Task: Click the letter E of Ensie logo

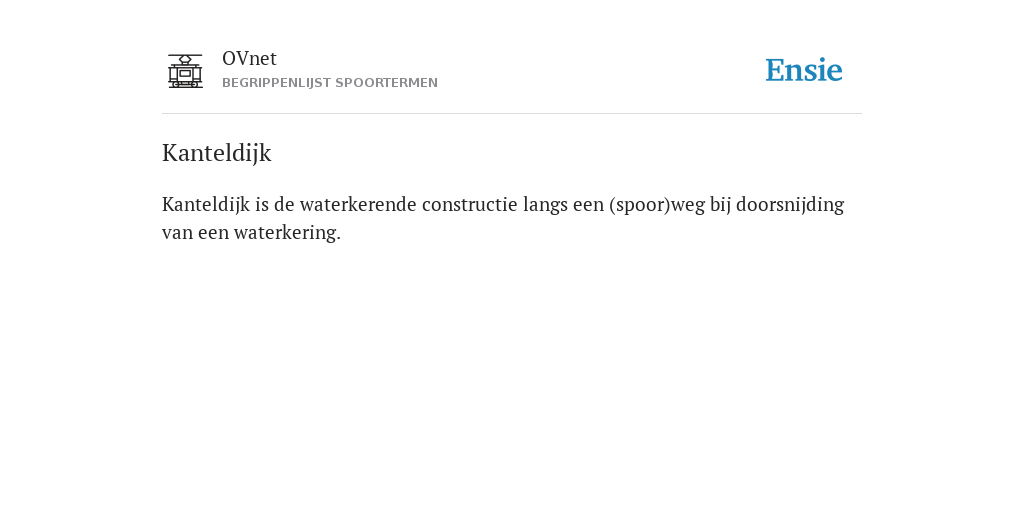Action: point(775,71)
